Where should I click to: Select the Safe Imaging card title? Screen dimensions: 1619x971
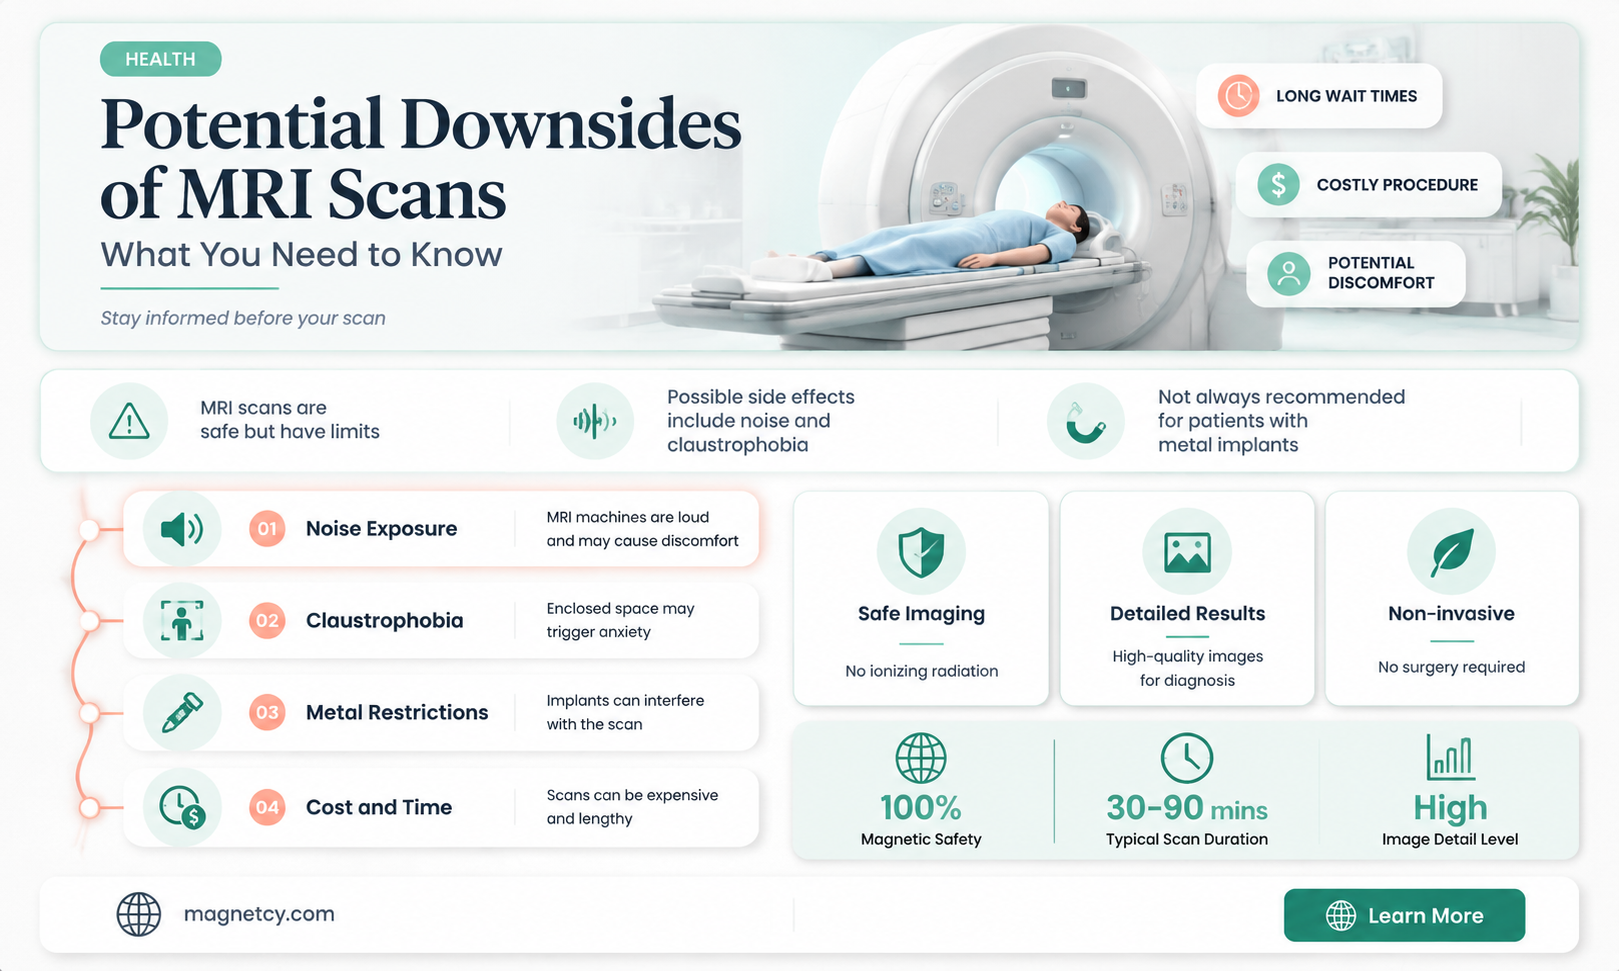[921, 613]
